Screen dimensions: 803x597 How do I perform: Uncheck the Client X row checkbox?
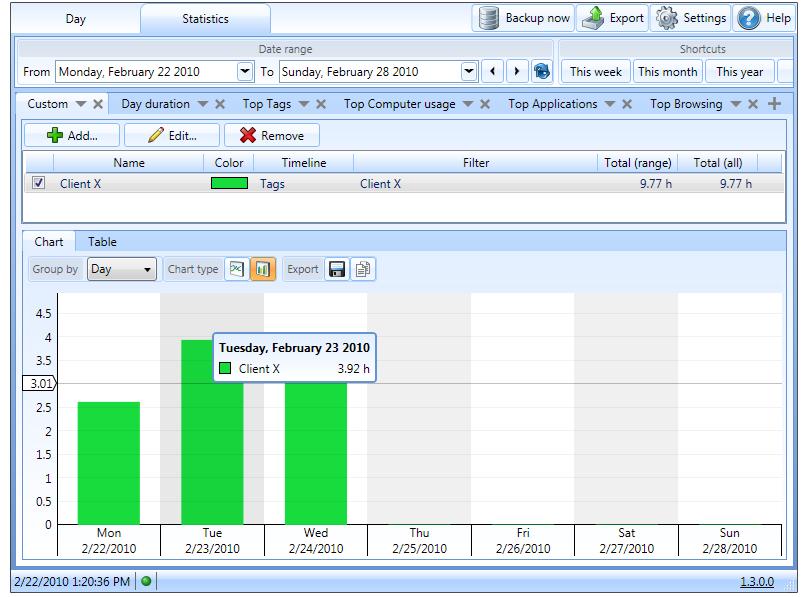38,183
